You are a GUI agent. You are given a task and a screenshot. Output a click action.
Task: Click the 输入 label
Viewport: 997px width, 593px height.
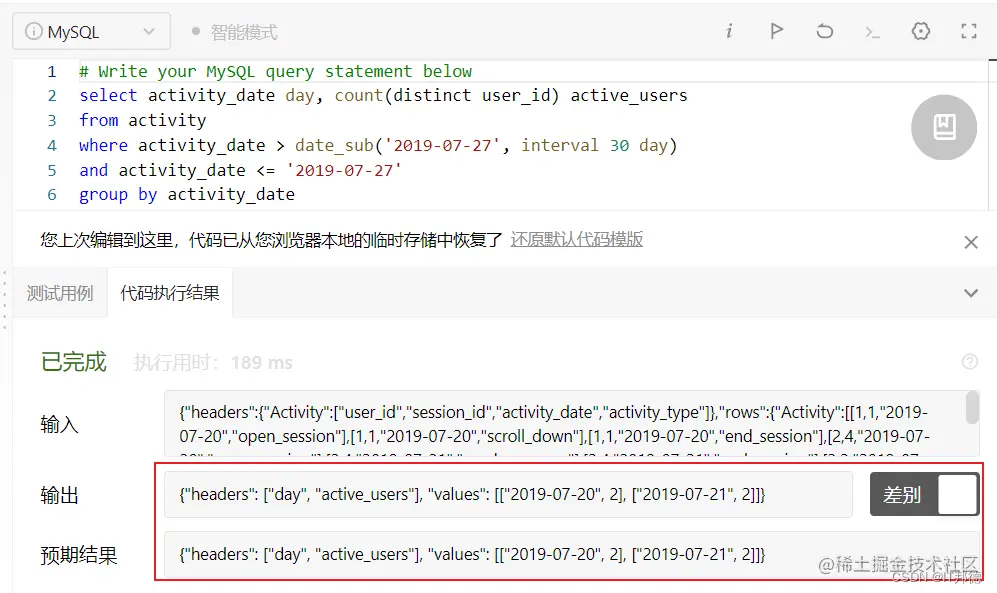point(59,424)
